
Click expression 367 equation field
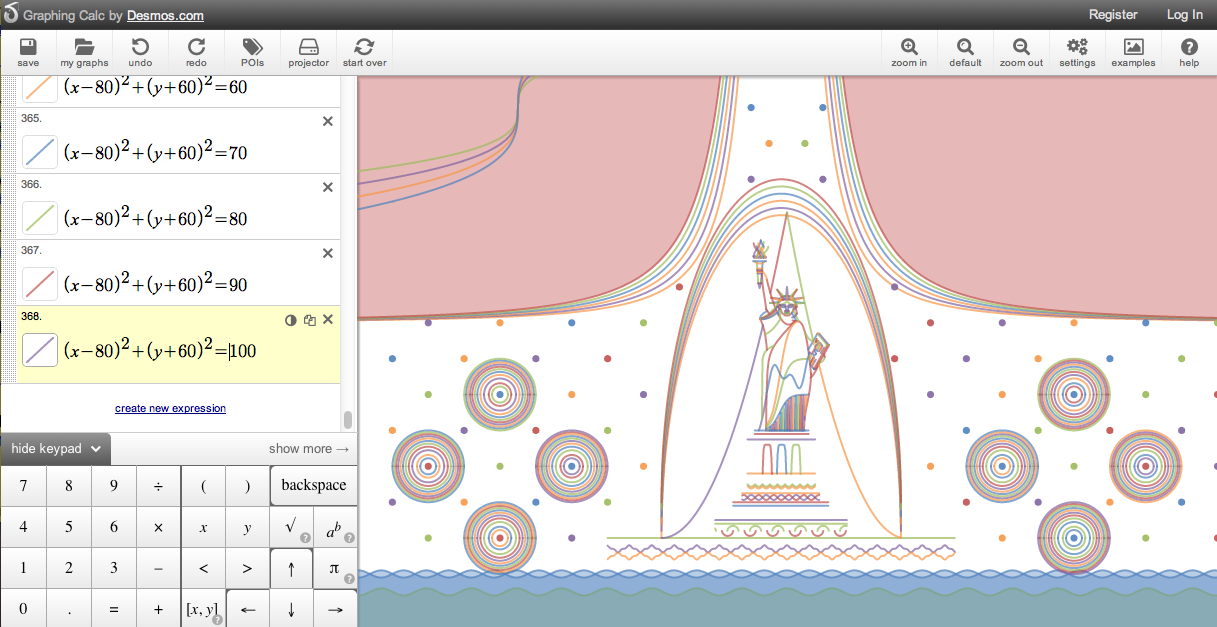[156, 284]
